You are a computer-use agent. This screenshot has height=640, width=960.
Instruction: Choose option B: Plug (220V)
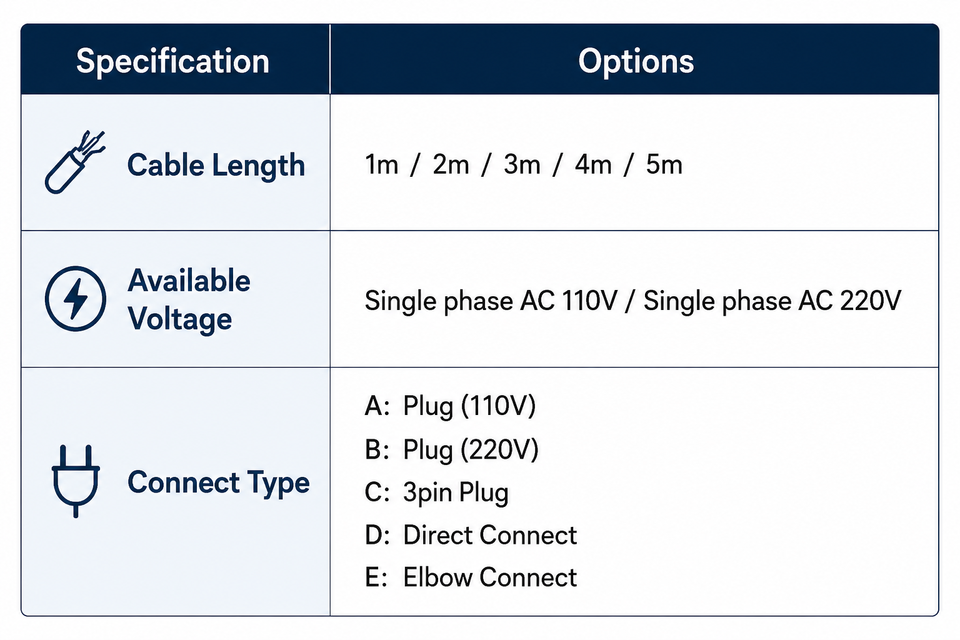[452, 450]
